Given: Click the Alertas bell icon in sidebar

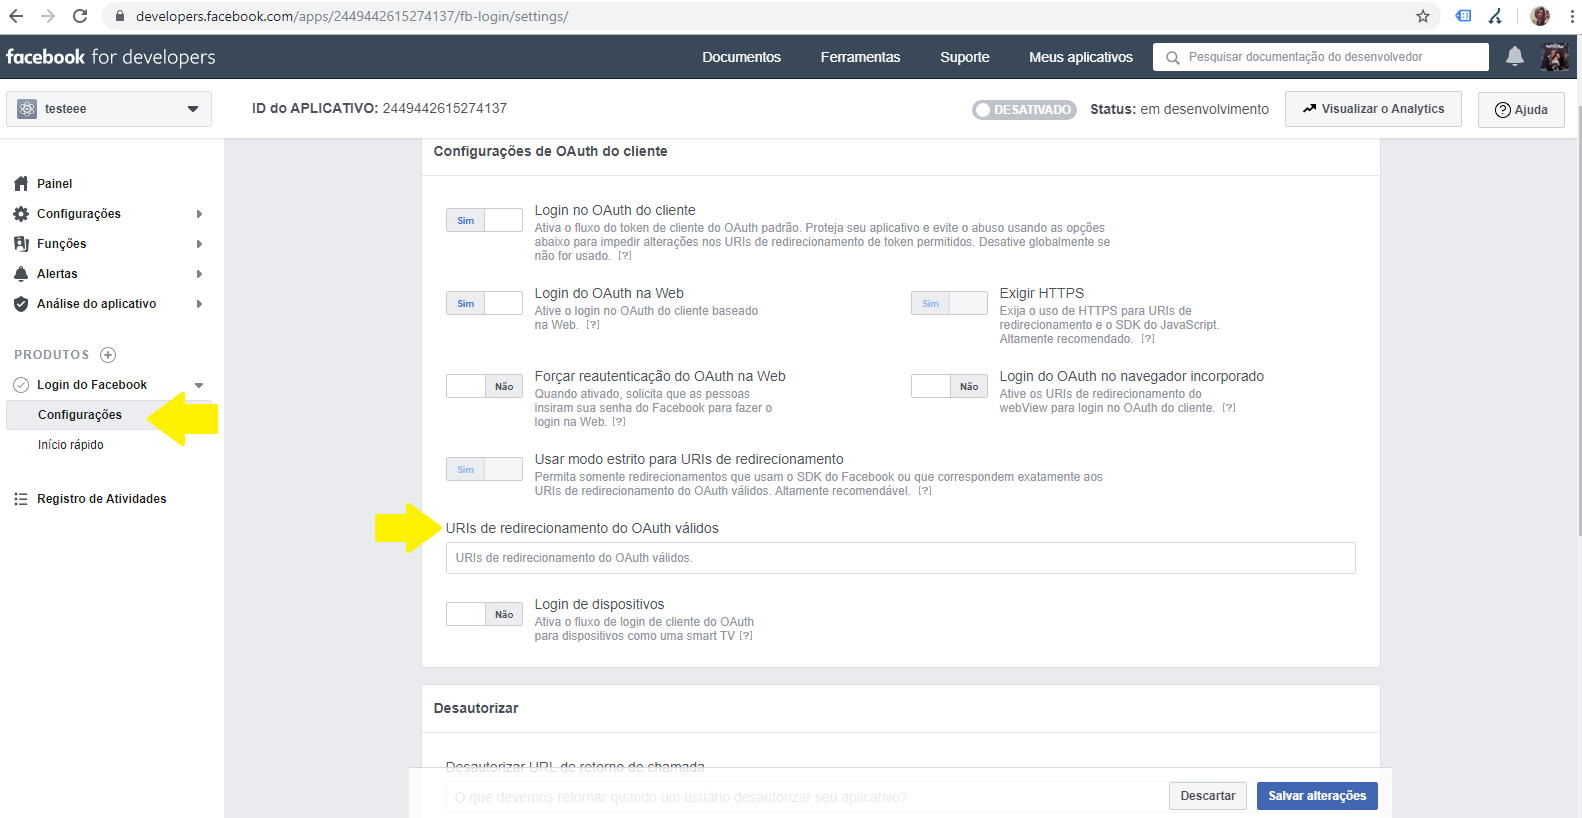Looking at the screenshot, I should tap(21, 274).
